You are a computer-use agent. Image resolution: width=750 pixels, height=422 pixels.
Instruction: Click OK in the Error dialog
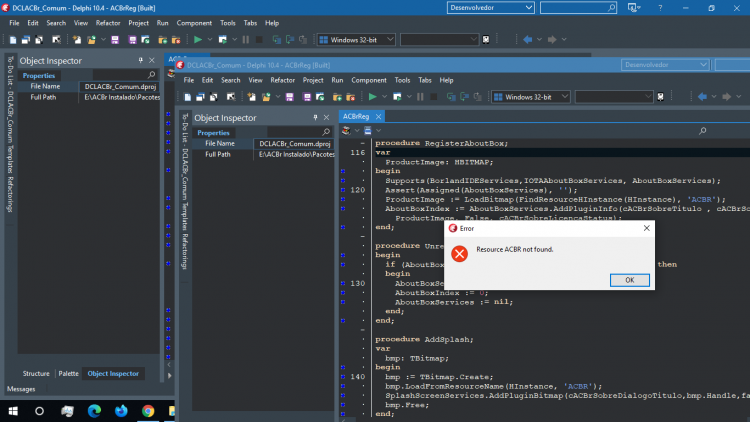629,280
